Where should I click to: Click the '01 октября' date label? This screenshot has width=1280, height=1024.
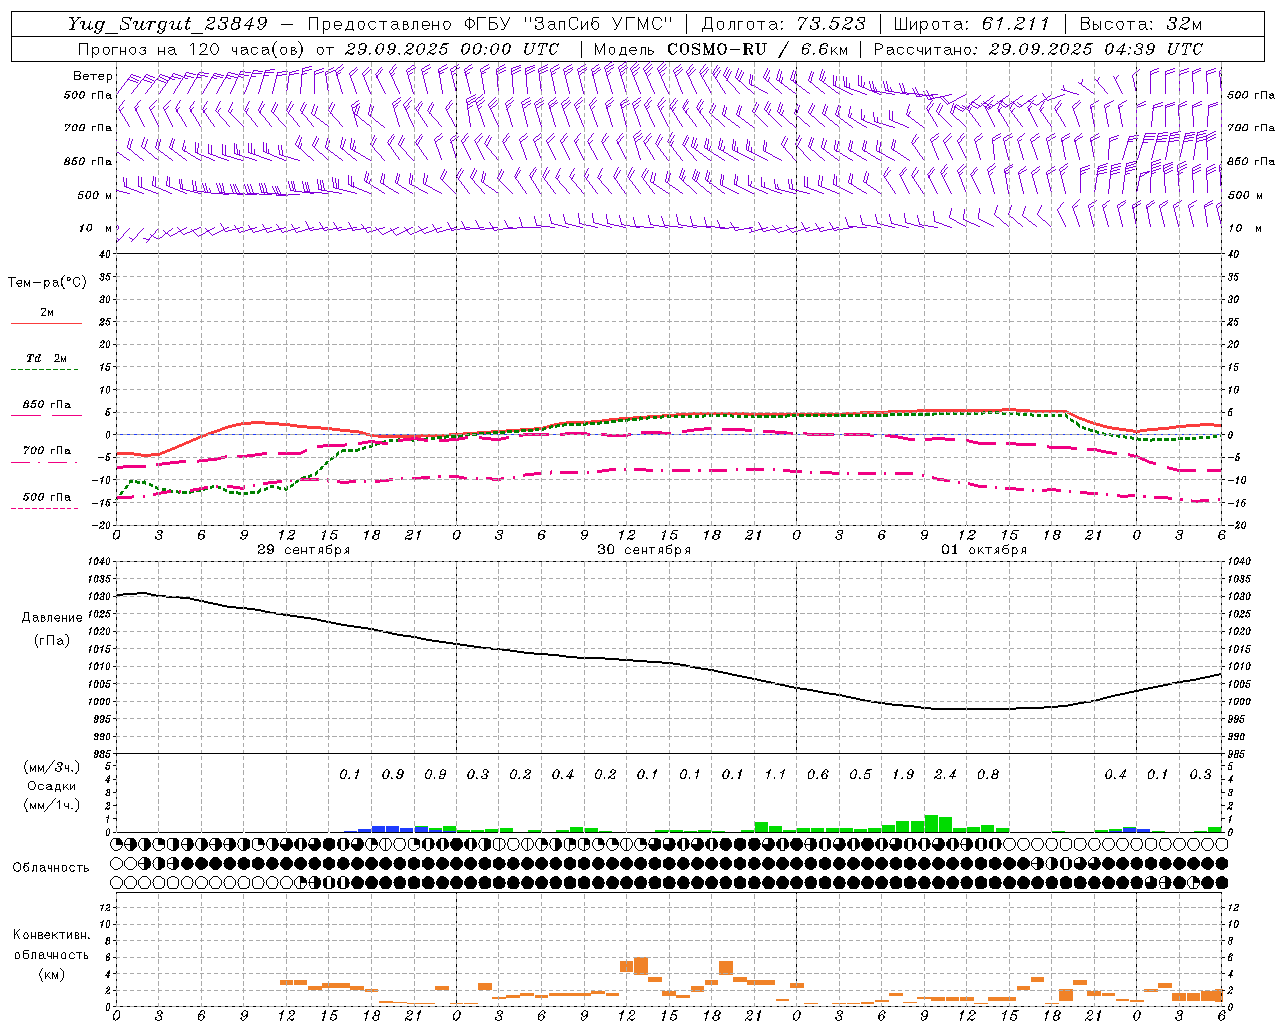point(984,550)
